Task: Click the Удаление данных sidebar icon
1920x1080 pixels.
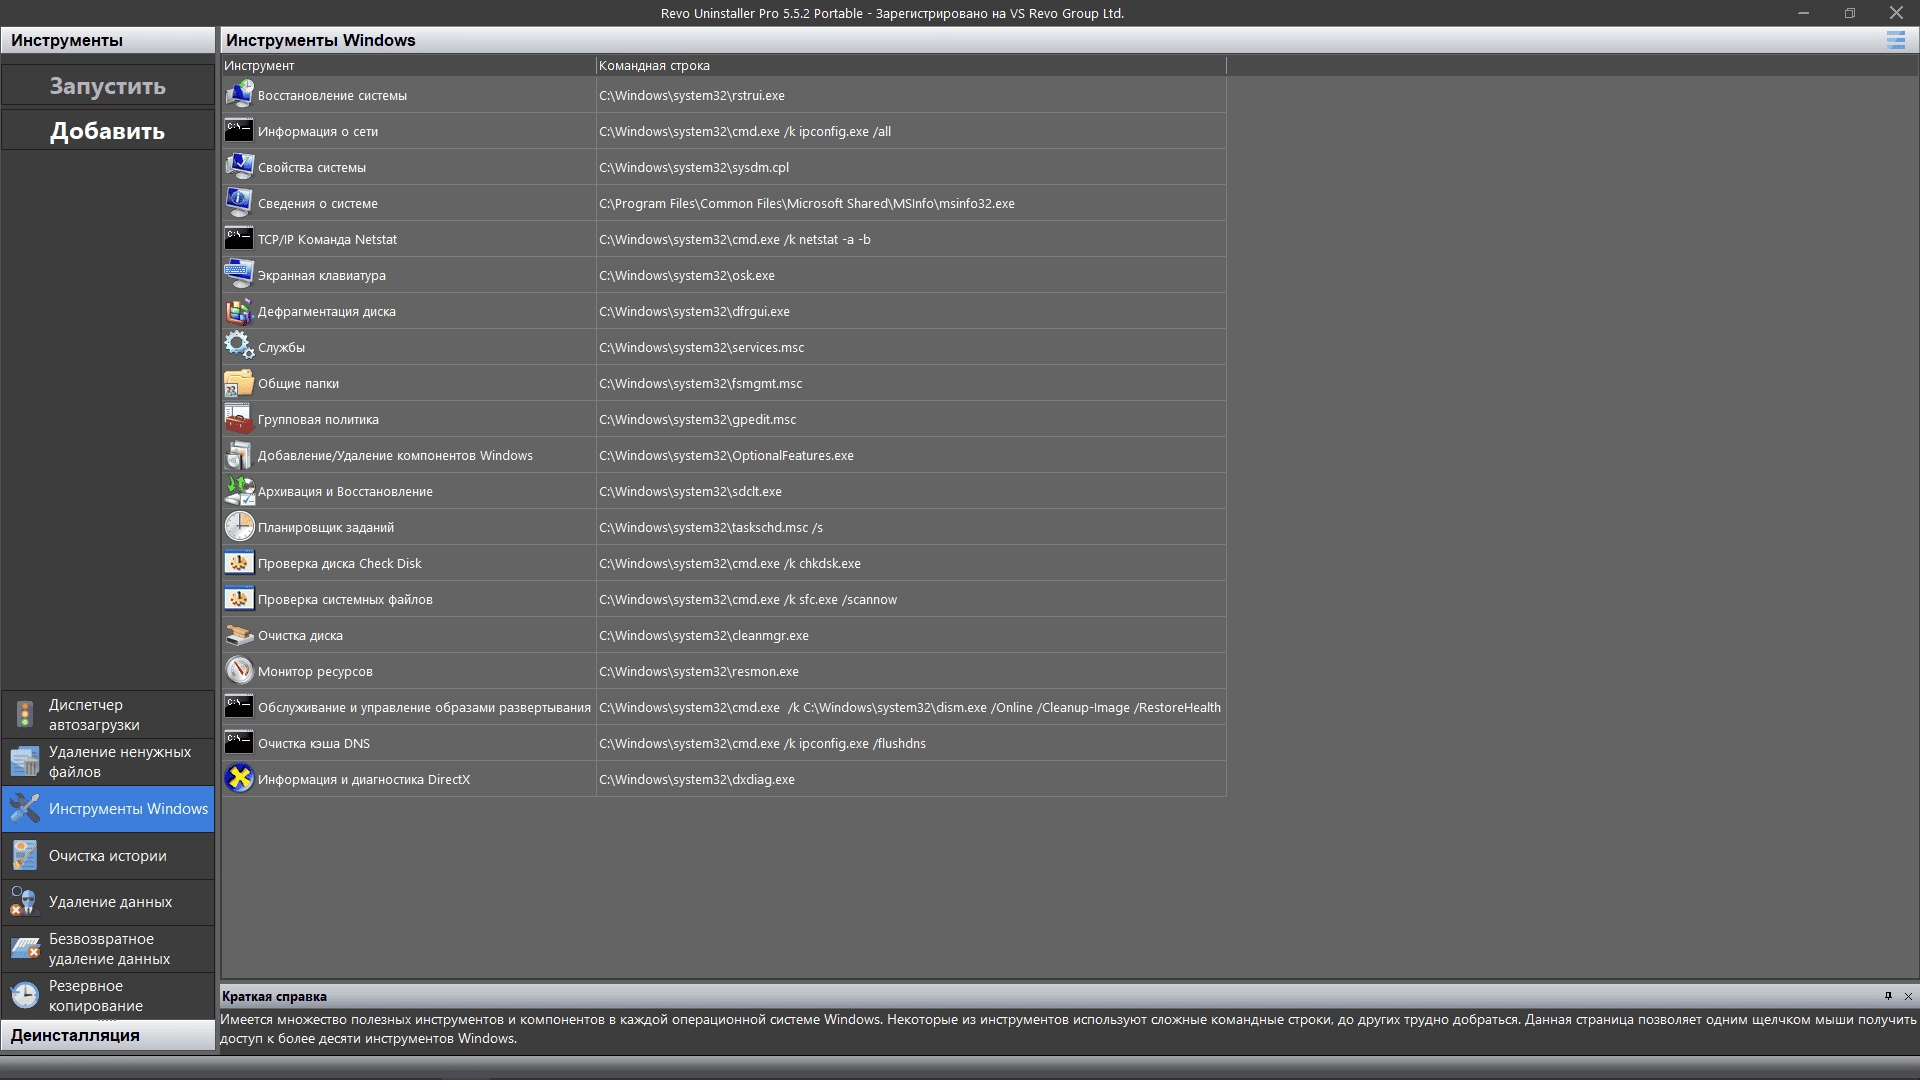Action: point(25,902)
